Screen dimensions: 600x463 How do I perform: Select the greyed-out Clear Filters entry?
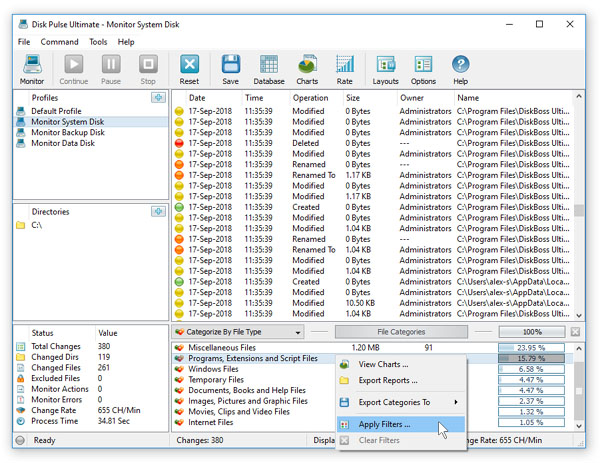[x=401, y=440]
